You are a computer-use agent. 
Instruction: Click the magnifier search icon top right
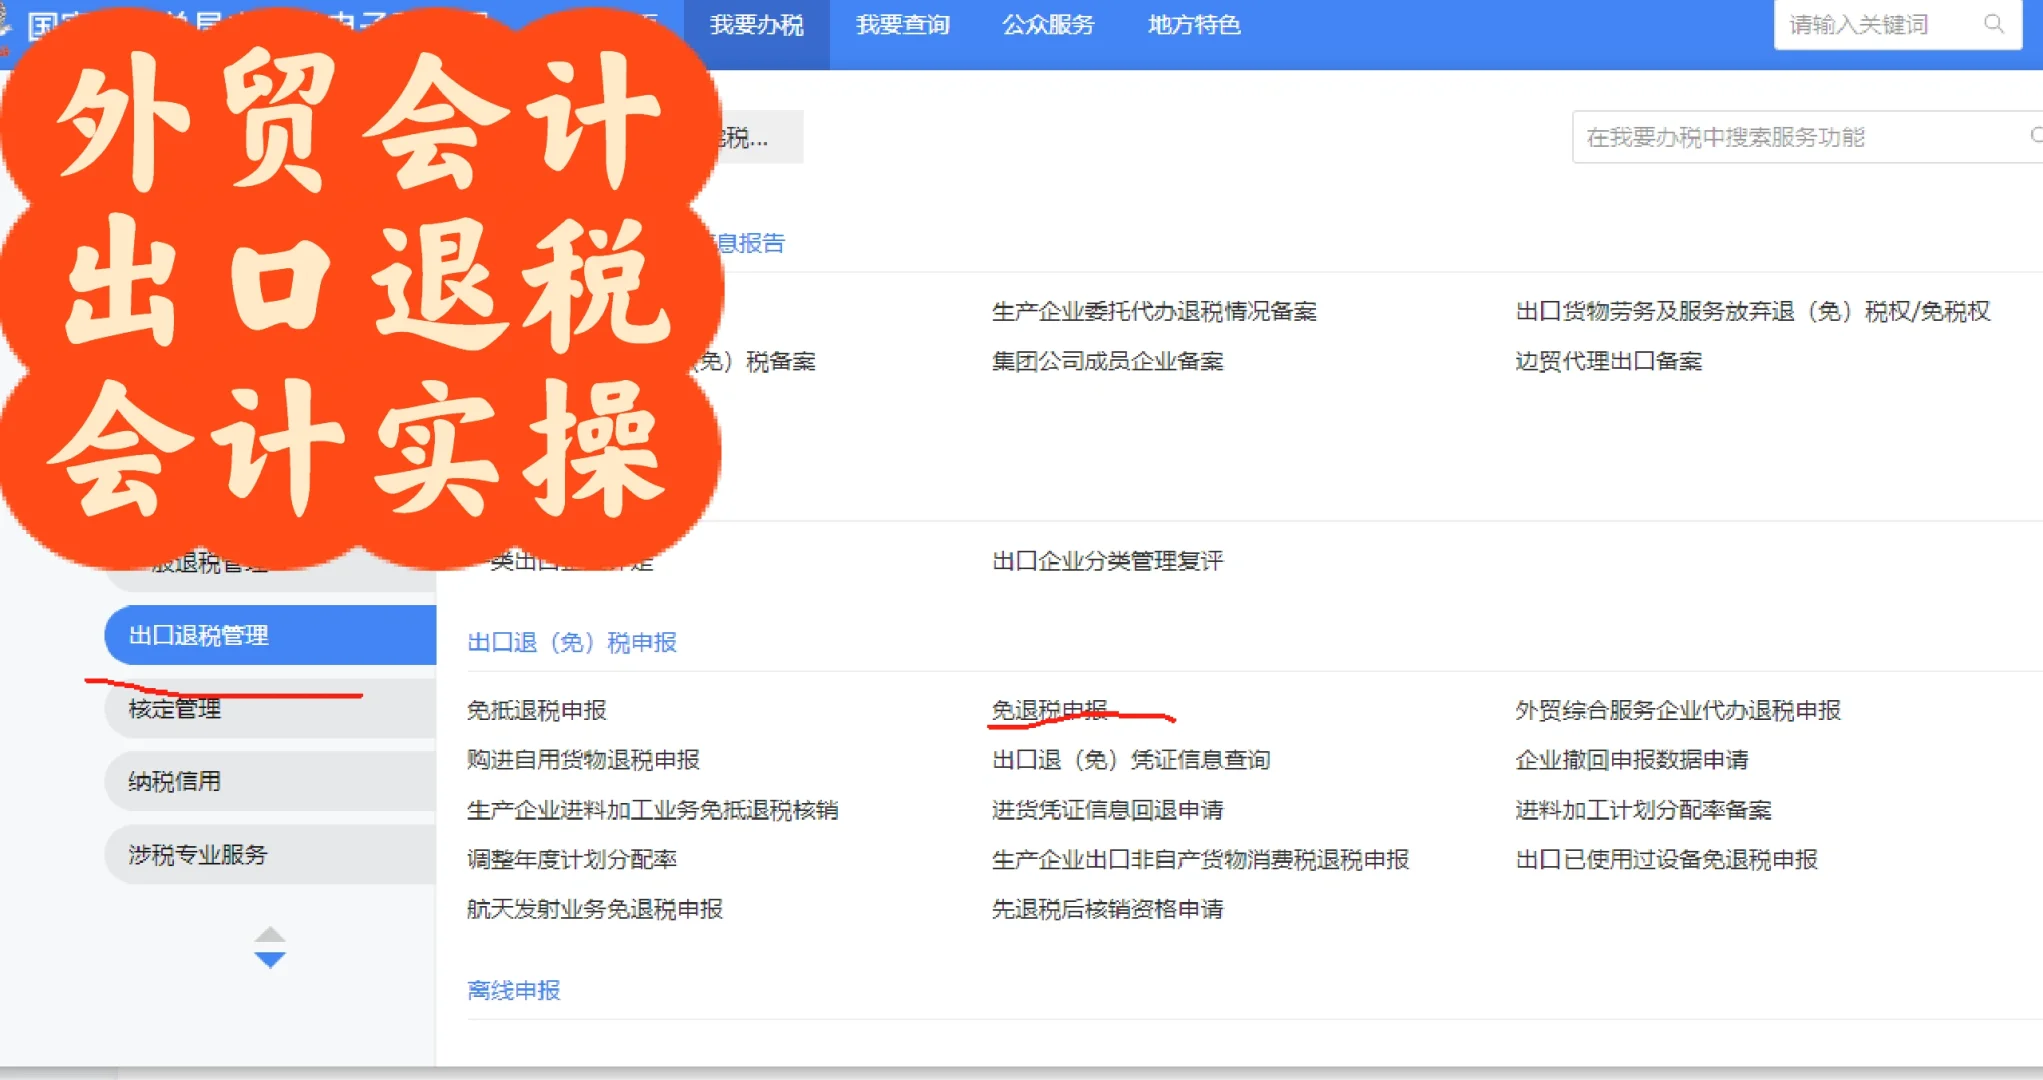(x=1995, y=25)
